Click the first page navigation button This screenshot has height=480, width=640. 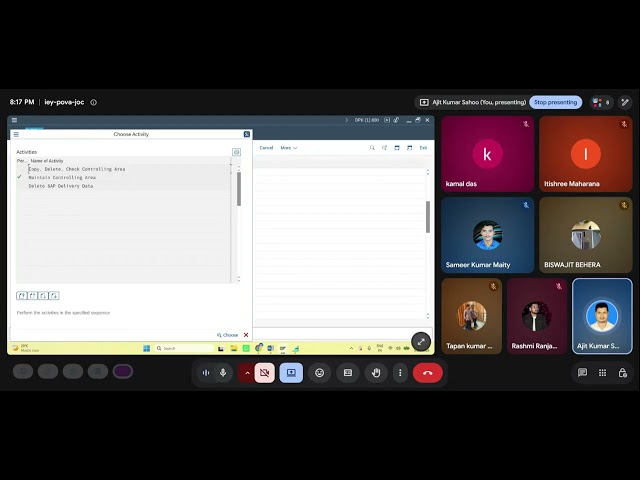[22, 296]
